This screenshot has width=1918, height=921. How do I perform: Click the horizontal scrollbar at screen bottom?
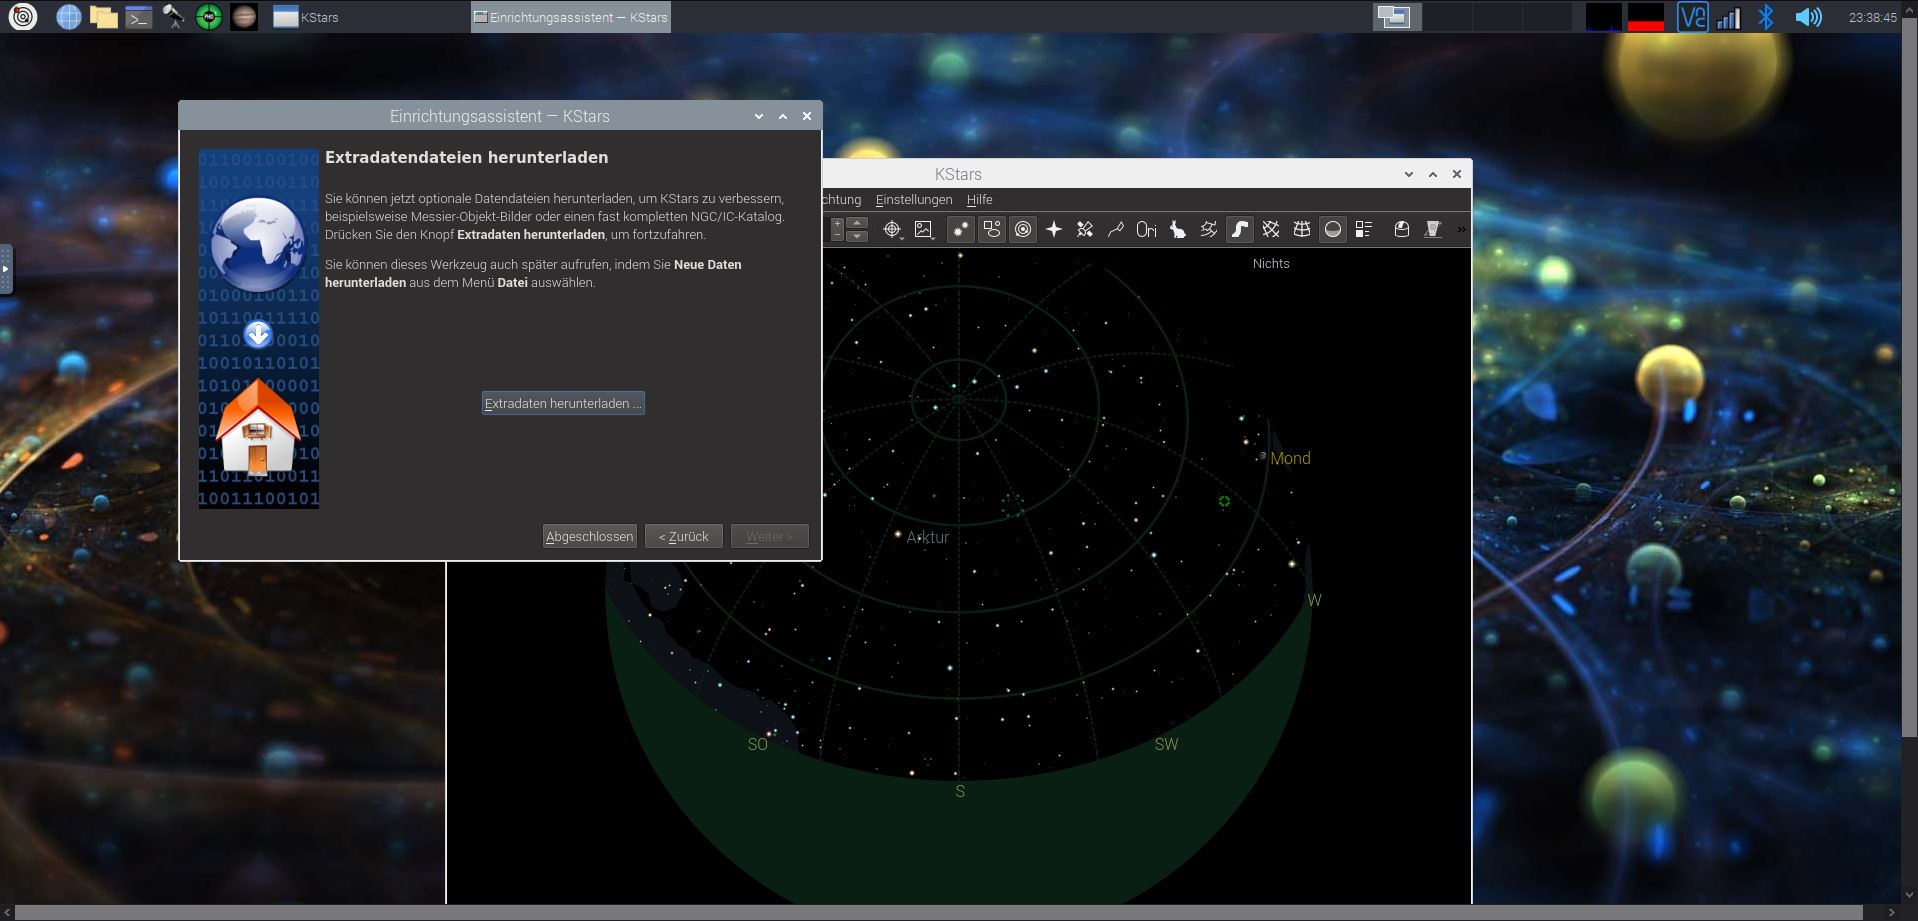(x=941, y=913)
